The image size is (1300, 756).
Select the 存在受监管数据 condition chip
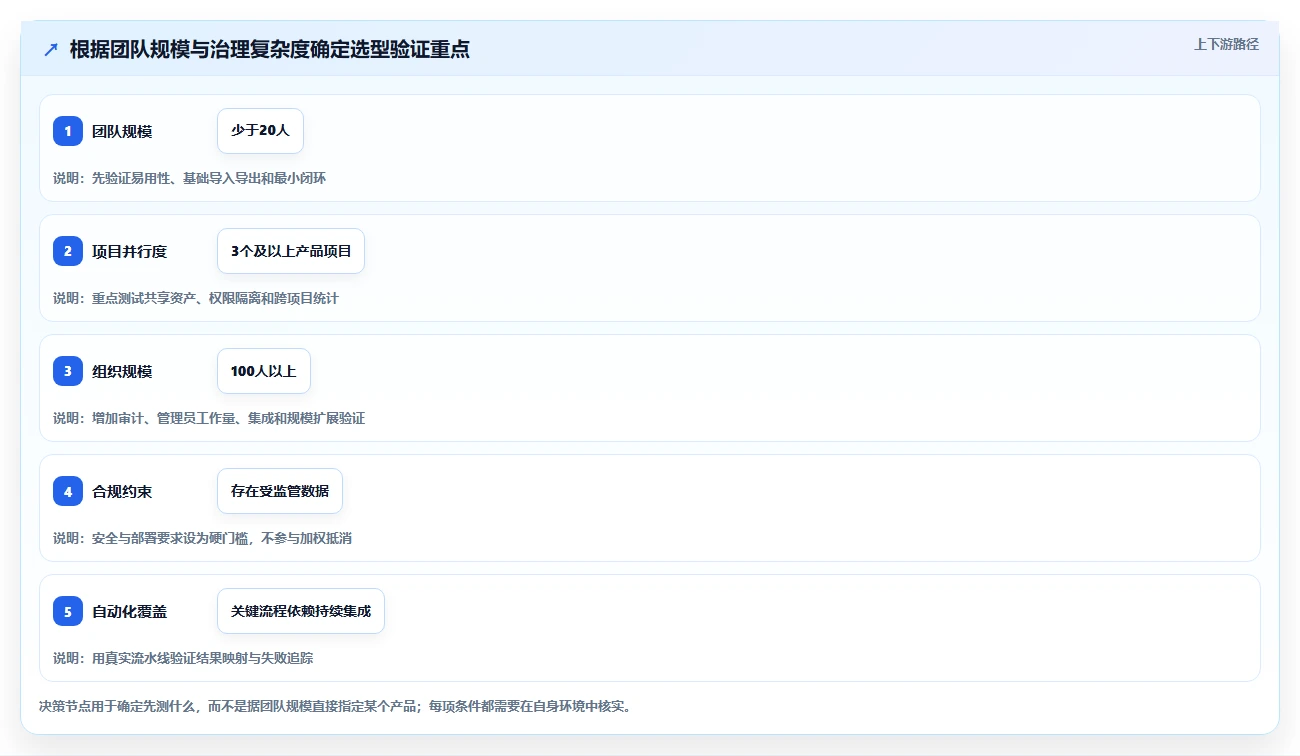pyautogui.click(x=280, y=491)
